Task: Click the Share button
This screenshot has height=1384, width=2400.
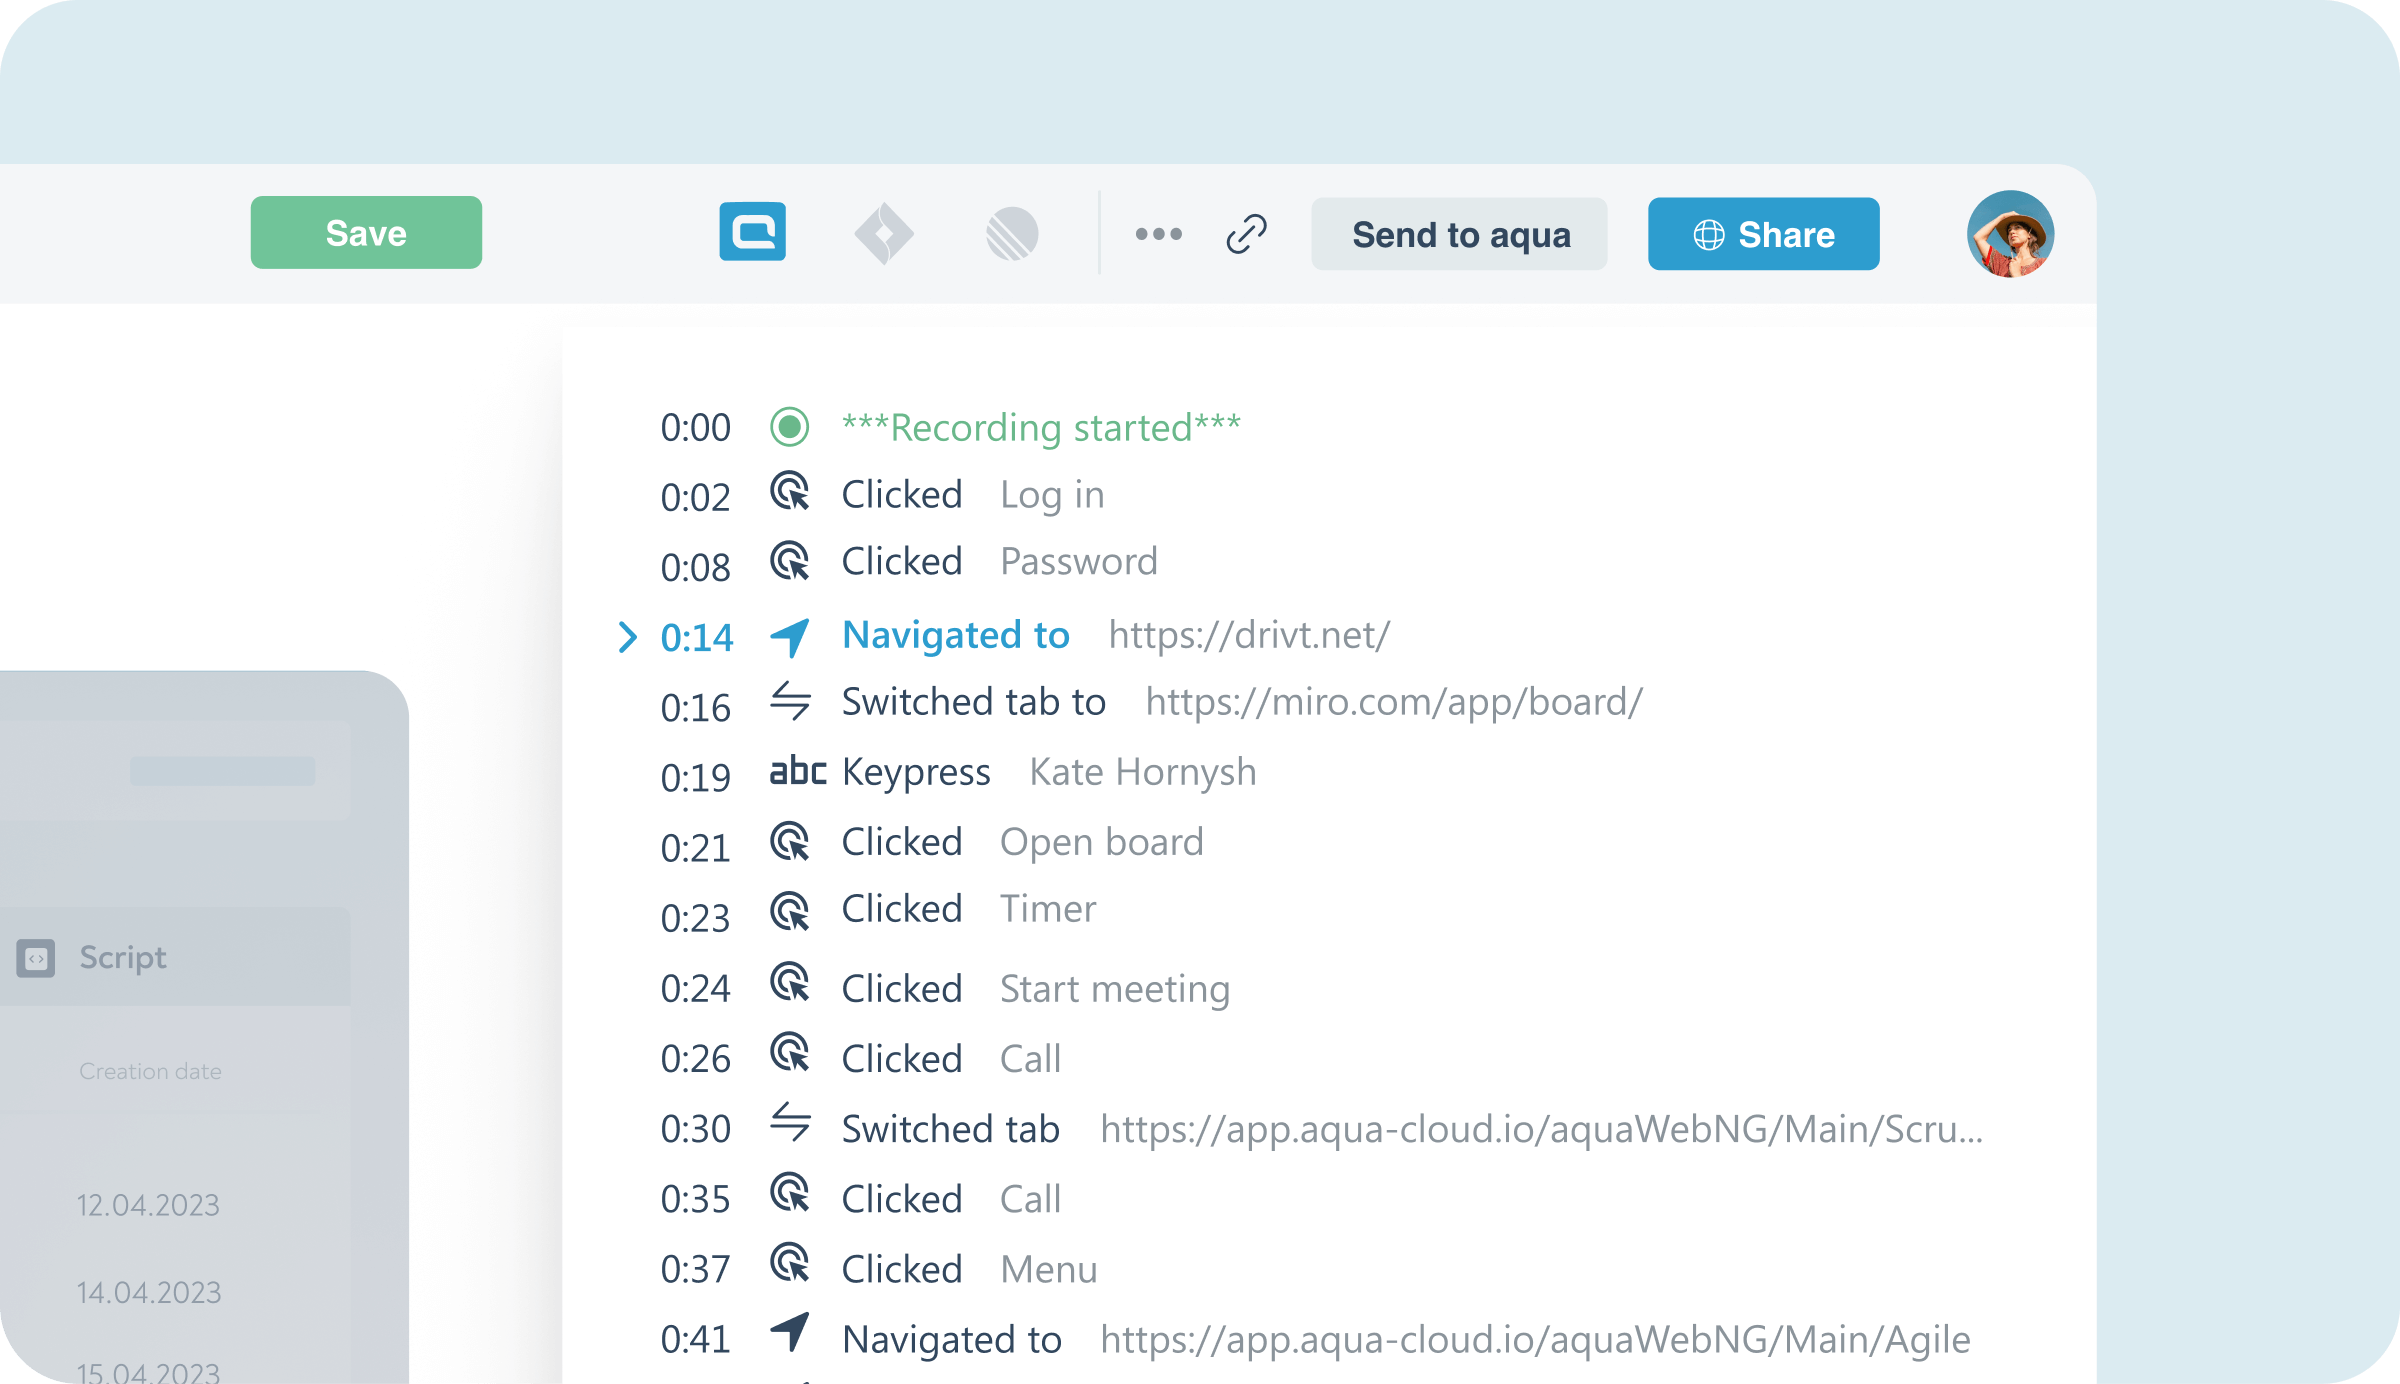Action: point(1763,234)
